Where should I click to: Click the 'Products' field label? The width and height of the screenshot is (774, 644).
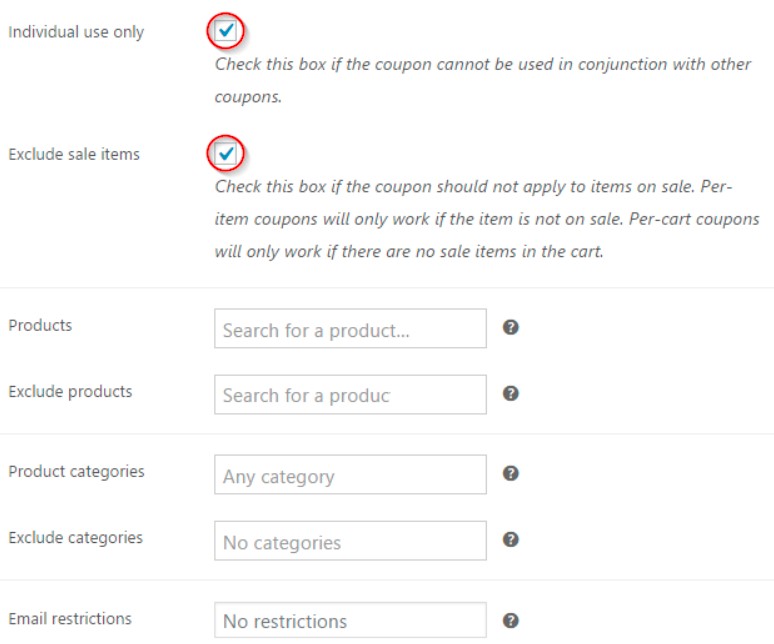[x=40, y=325]
